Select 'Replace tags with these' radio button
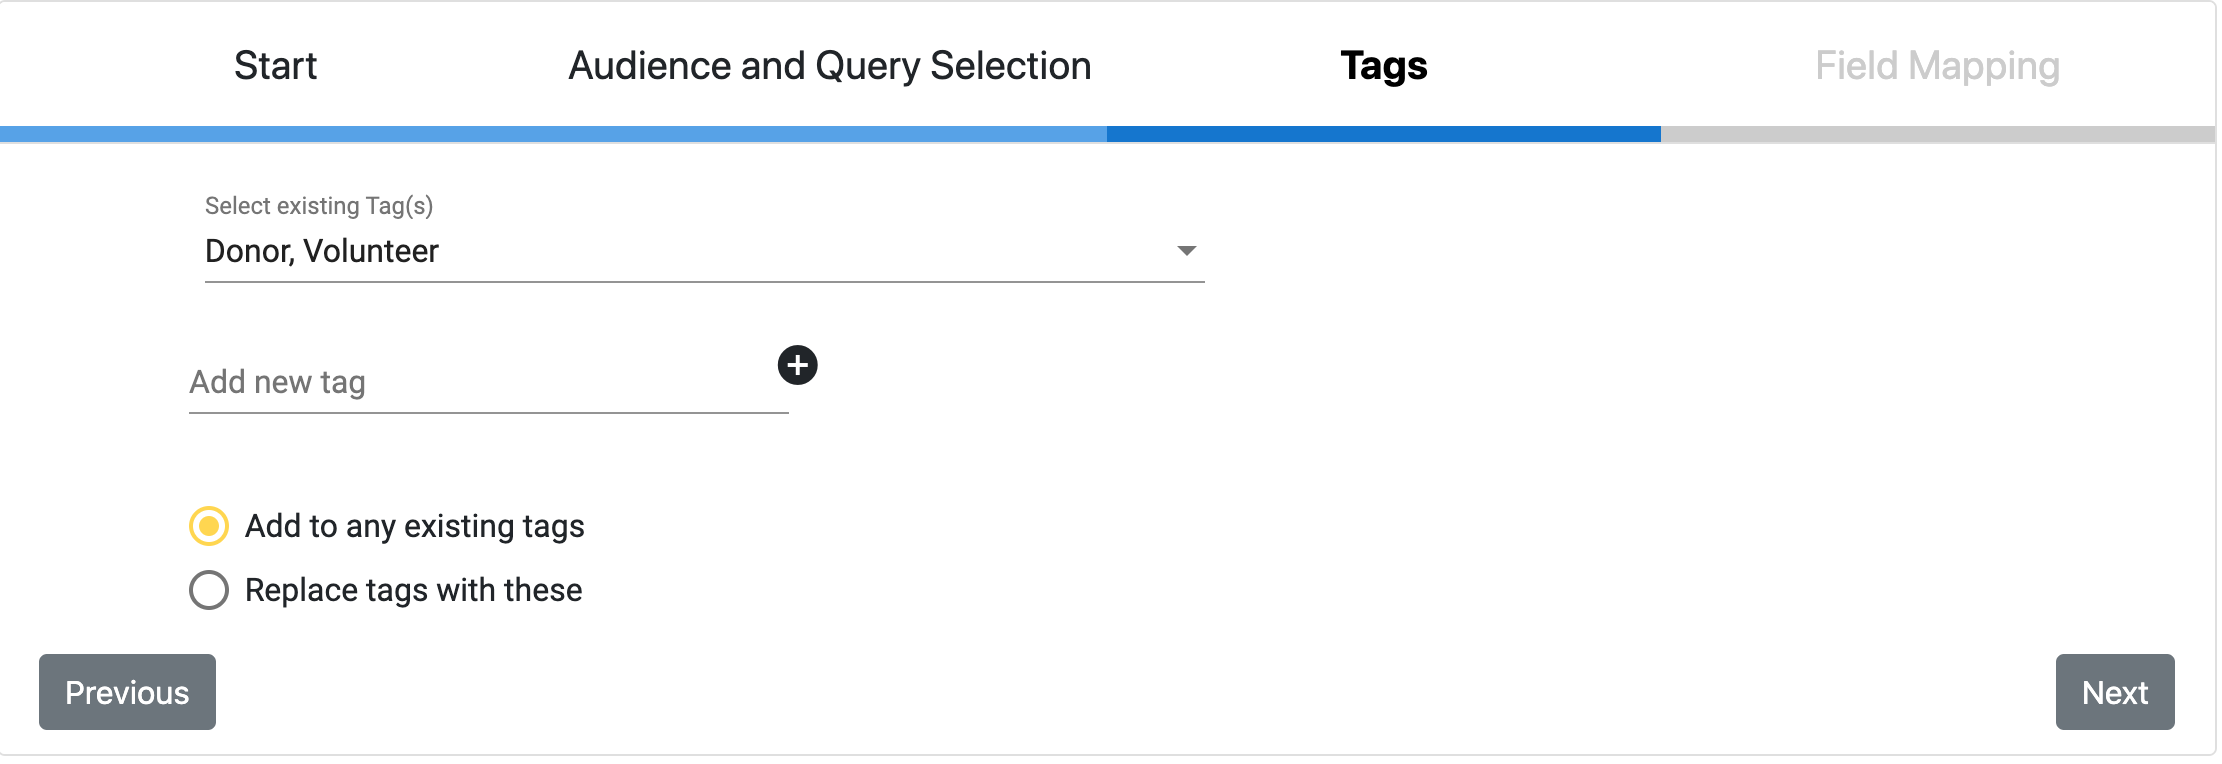Image resolution: width=2222 pixels, height=764 pixels. [209, 590]
